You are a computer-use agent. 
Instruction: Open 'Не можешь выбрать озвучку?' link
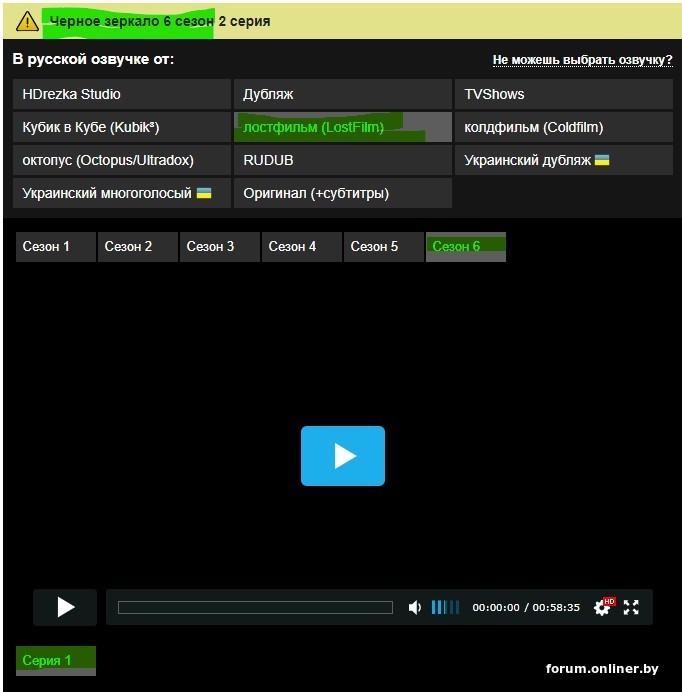click(582, 60)
